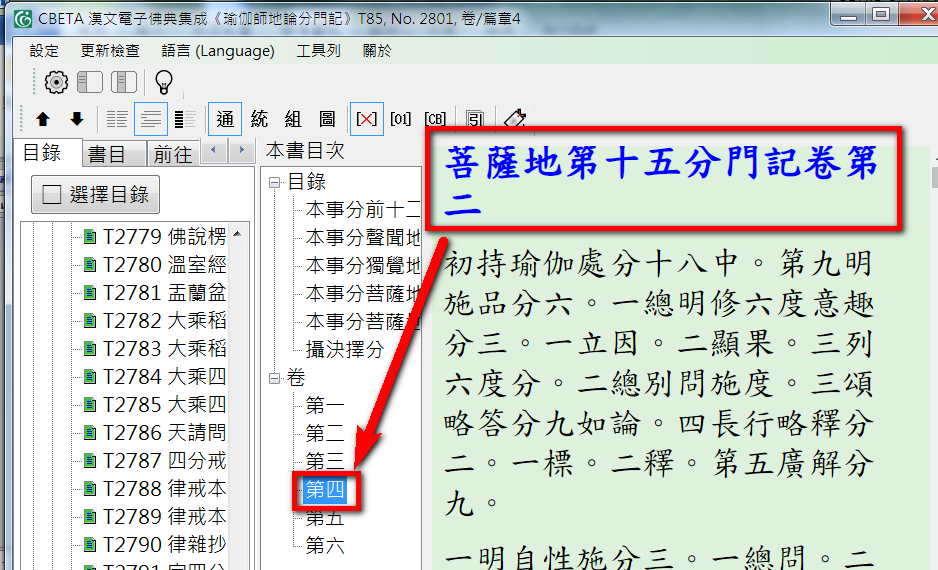Click the eraser icon in toolbar
This screenshot has width=938, height=570.
(514, 119)
